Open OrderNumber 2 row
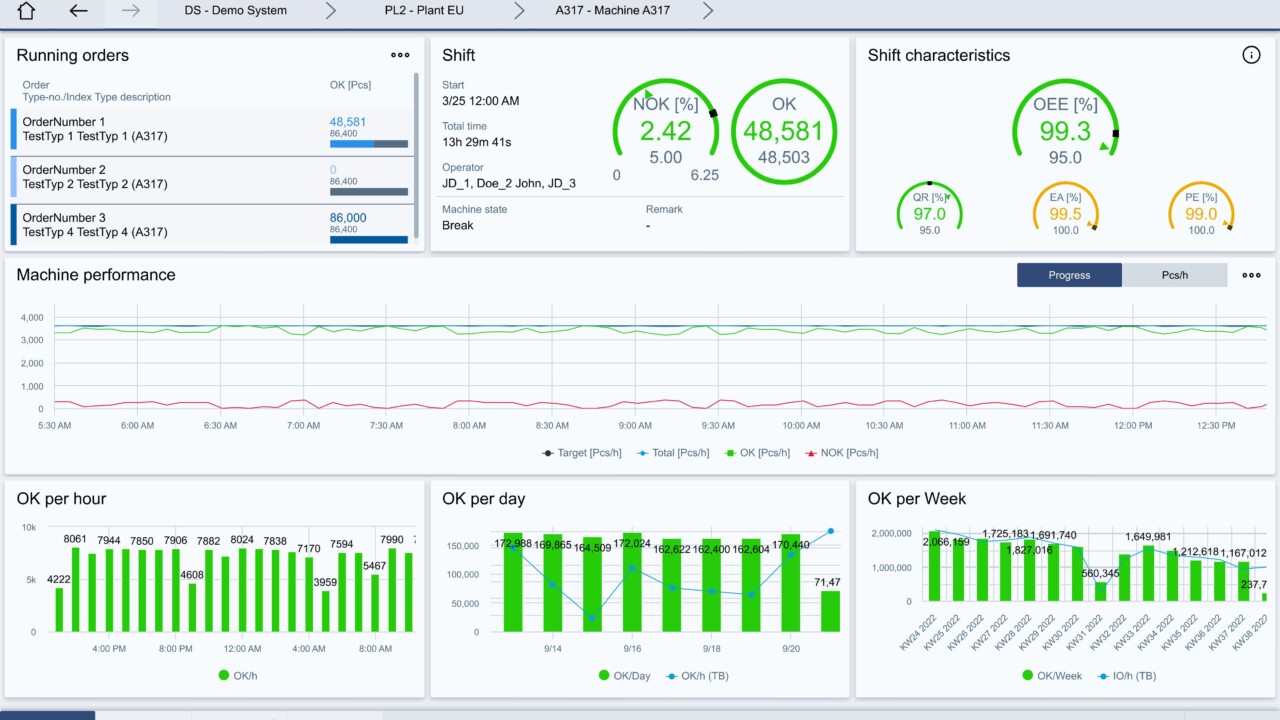The height and width of the screenshot is (720, 1280). tap(212, 177)
